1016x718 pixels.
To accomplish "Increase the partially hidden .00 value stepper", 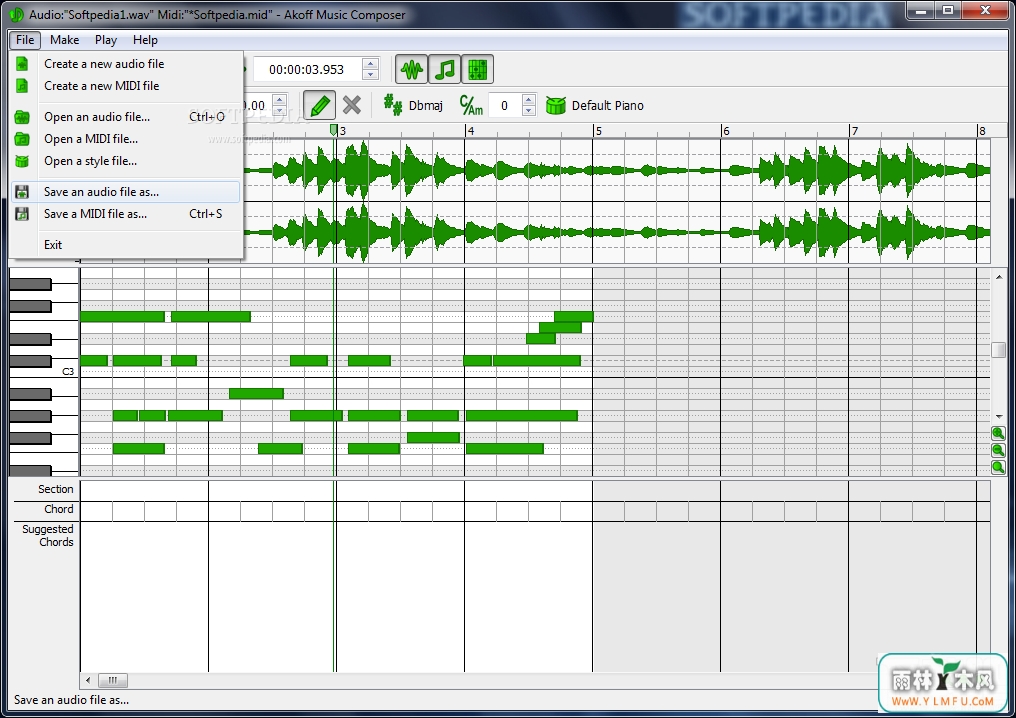I will point(280,100).
